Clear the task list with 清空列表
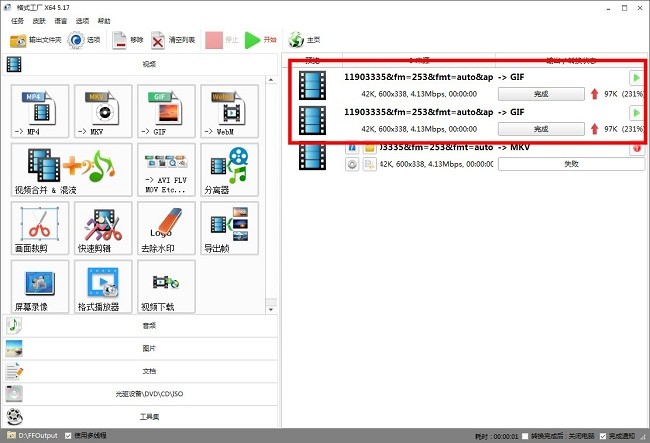Image resolution: width=650 pixels, height=443 pixels. point(173,40)
